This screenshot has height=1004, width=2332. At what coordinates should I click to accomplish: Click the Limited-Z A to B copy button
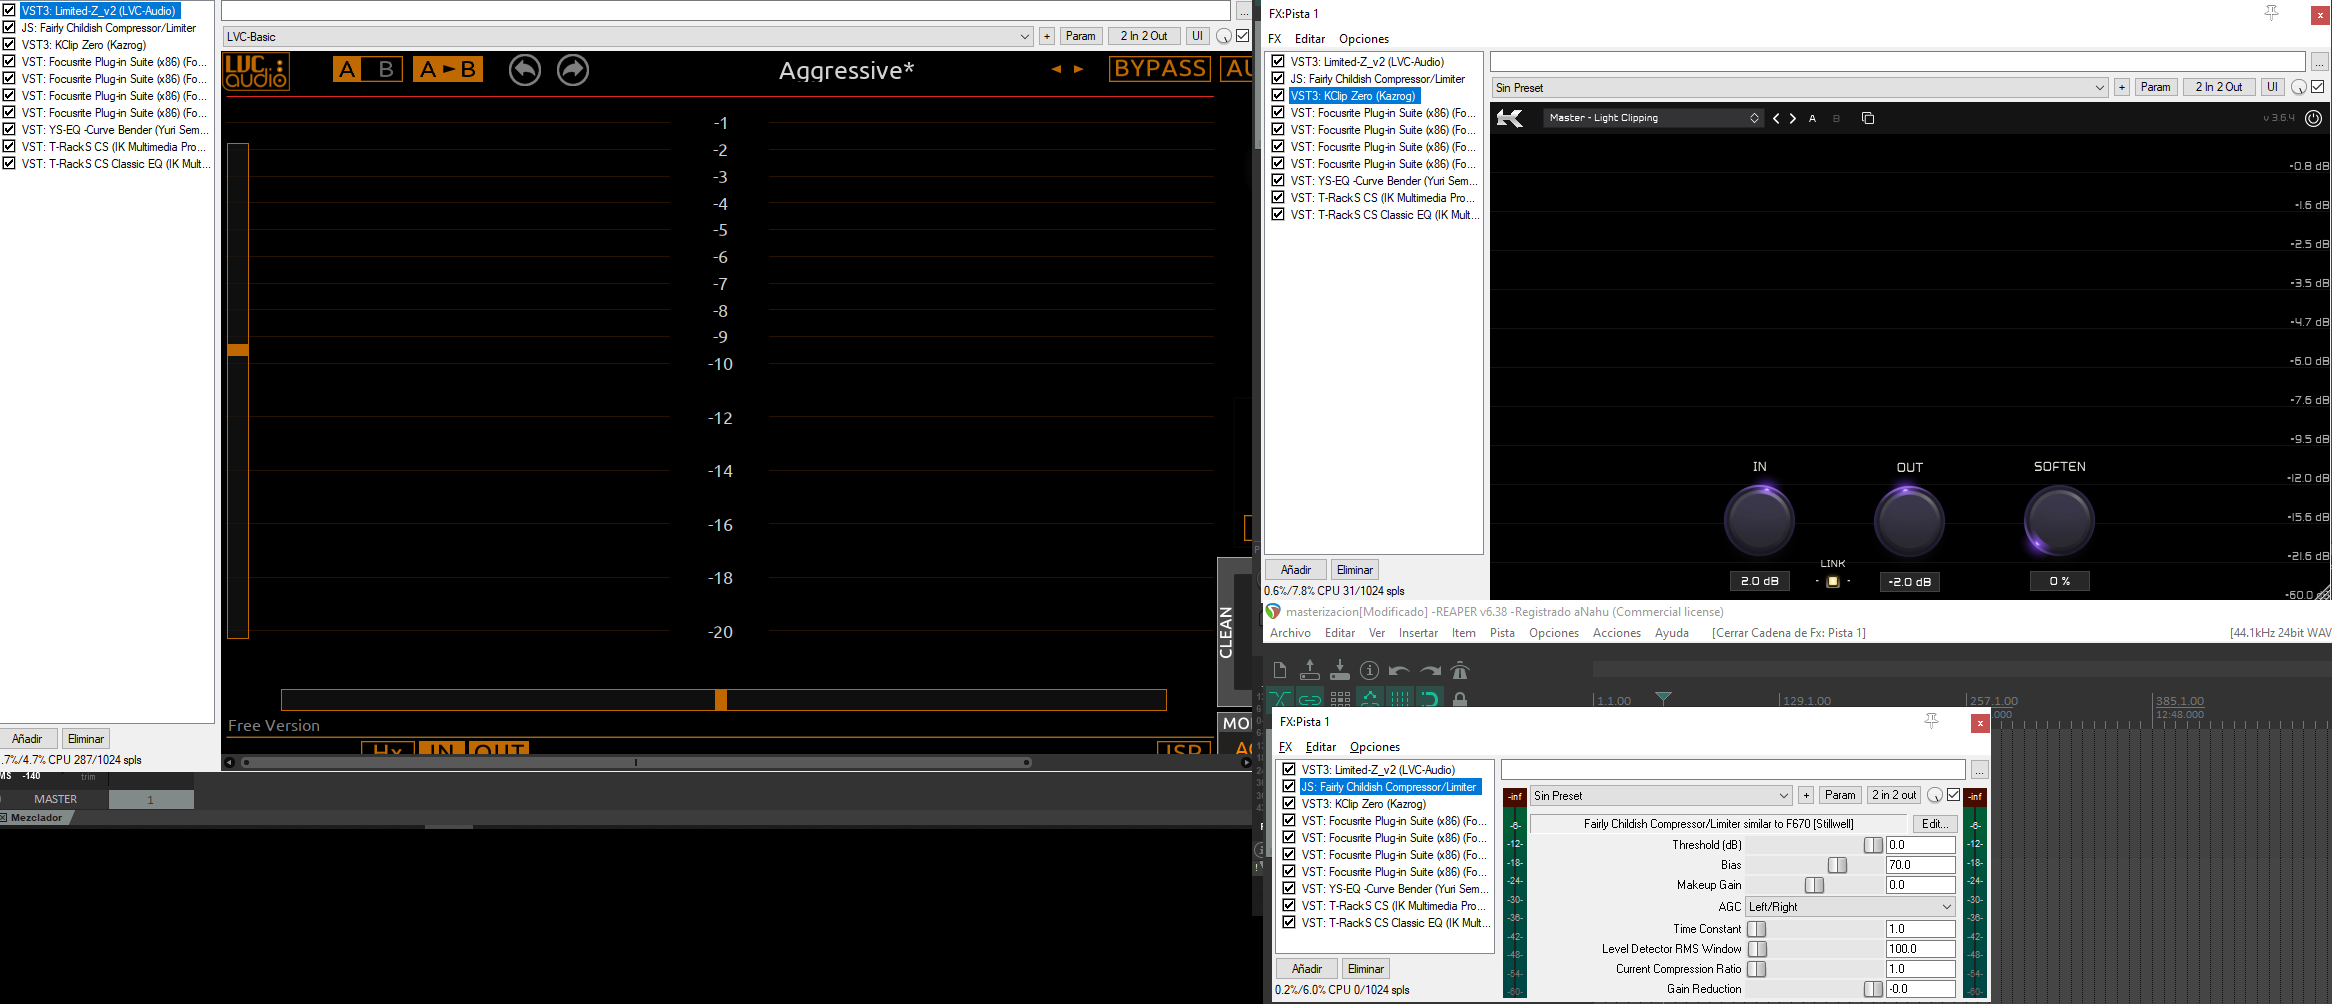[x=448, y=69]
